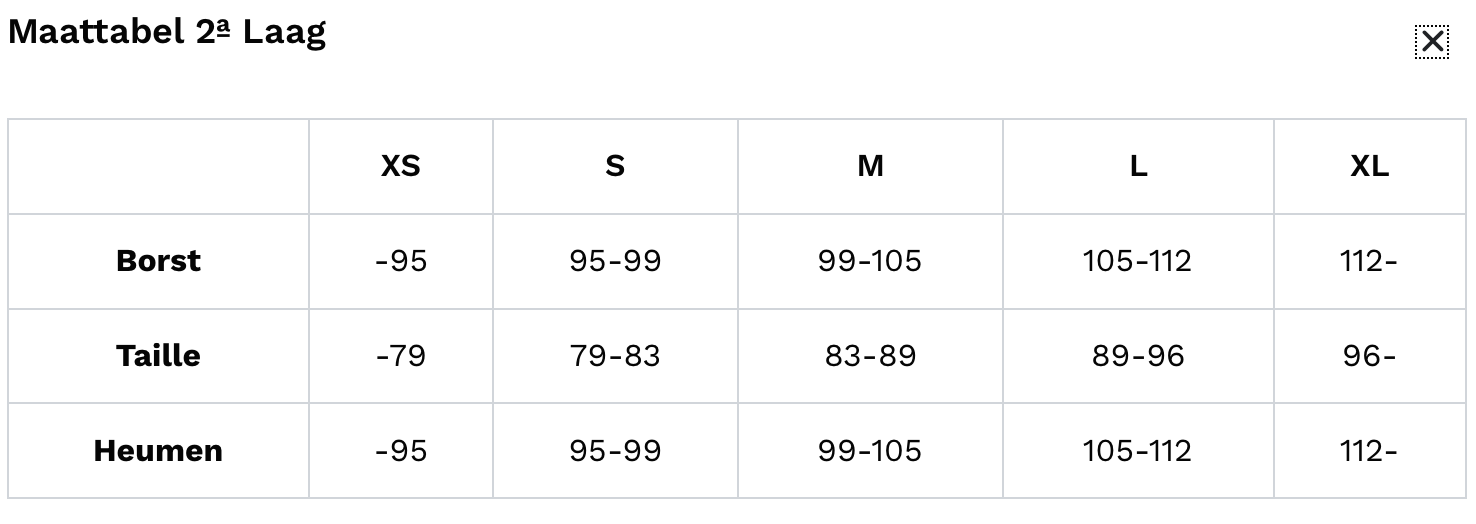This screenshot has height=524, width=1476.
Task: Select the XS column header
Action: pos(400,166)
